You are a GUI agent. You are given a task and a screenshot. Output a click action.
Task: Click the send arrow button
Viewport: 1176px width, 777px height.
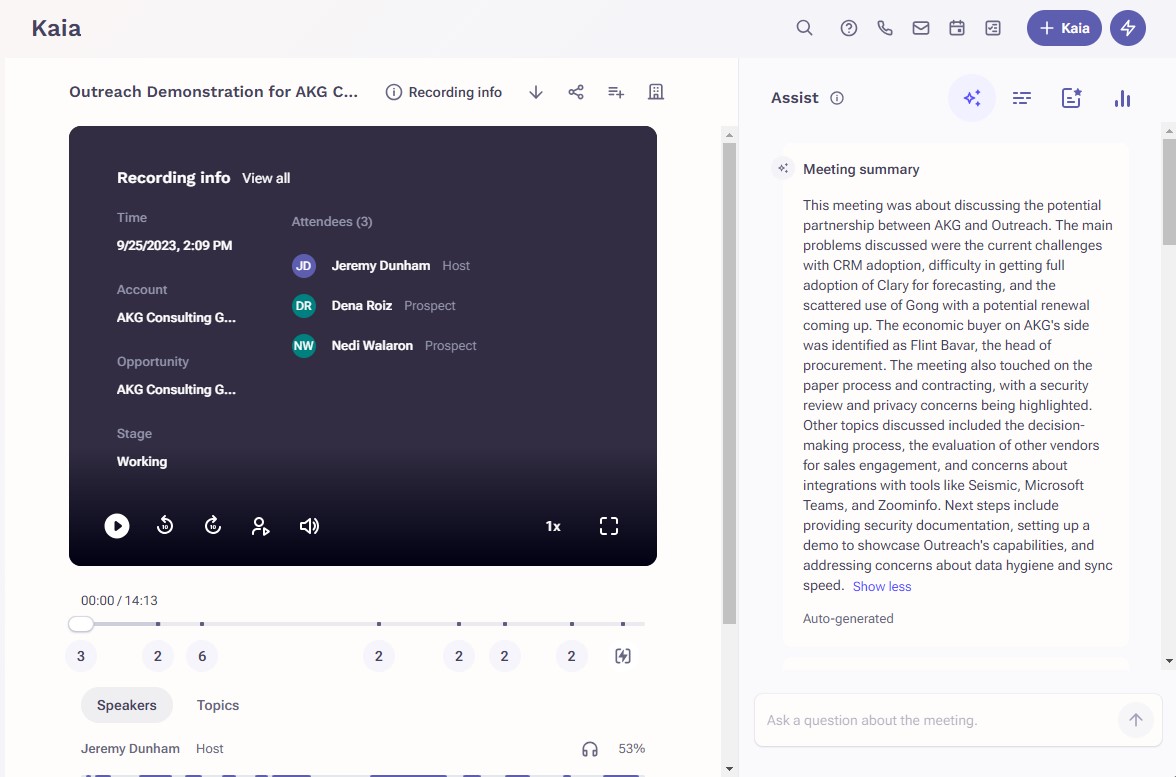point(1136,720)
